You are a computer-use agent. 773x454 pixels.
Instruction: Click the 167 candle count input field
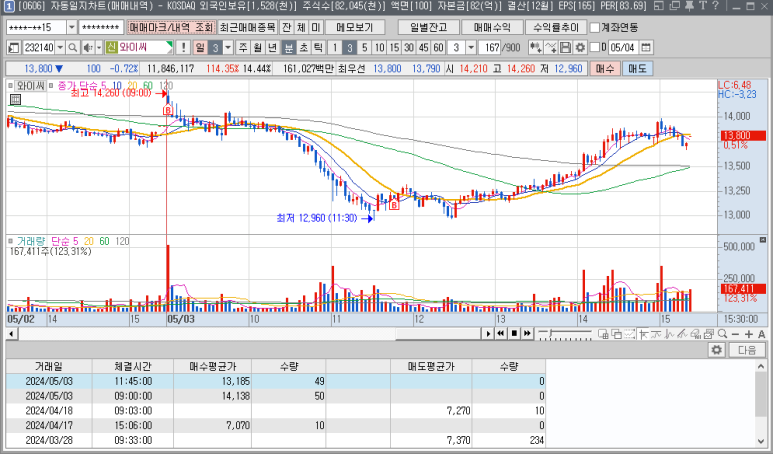(491, 47)
